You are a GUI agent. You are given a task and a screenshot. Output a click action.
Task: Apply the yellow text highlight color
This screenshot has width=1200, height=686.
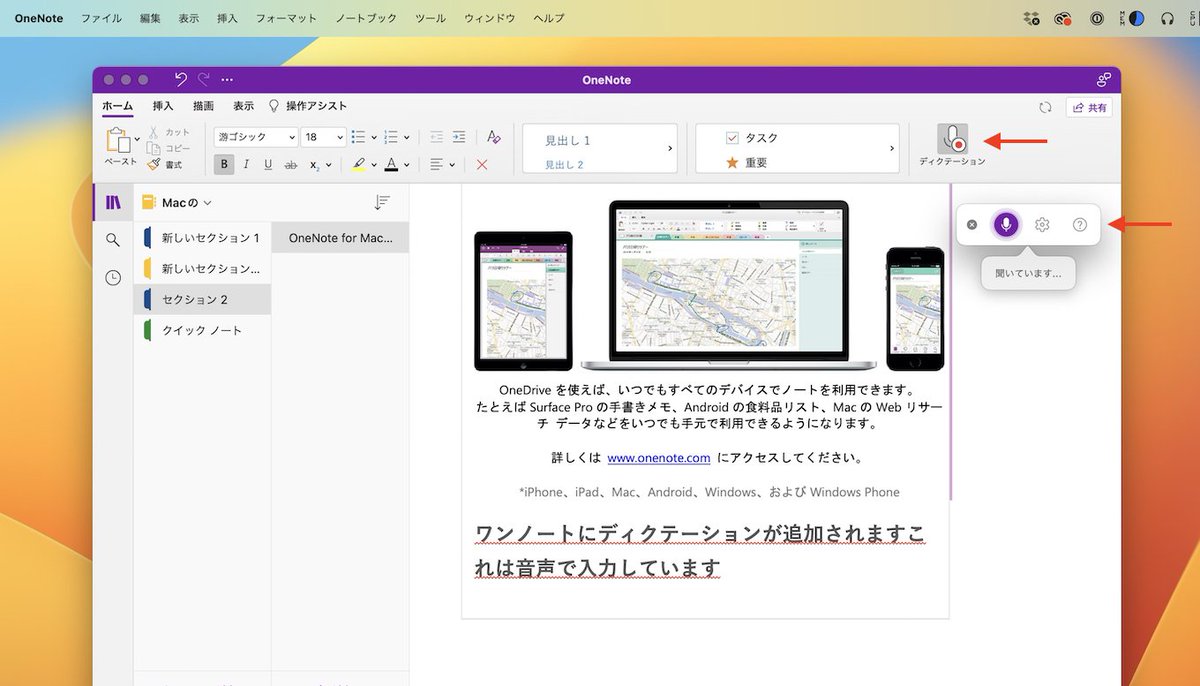(359, 165)
